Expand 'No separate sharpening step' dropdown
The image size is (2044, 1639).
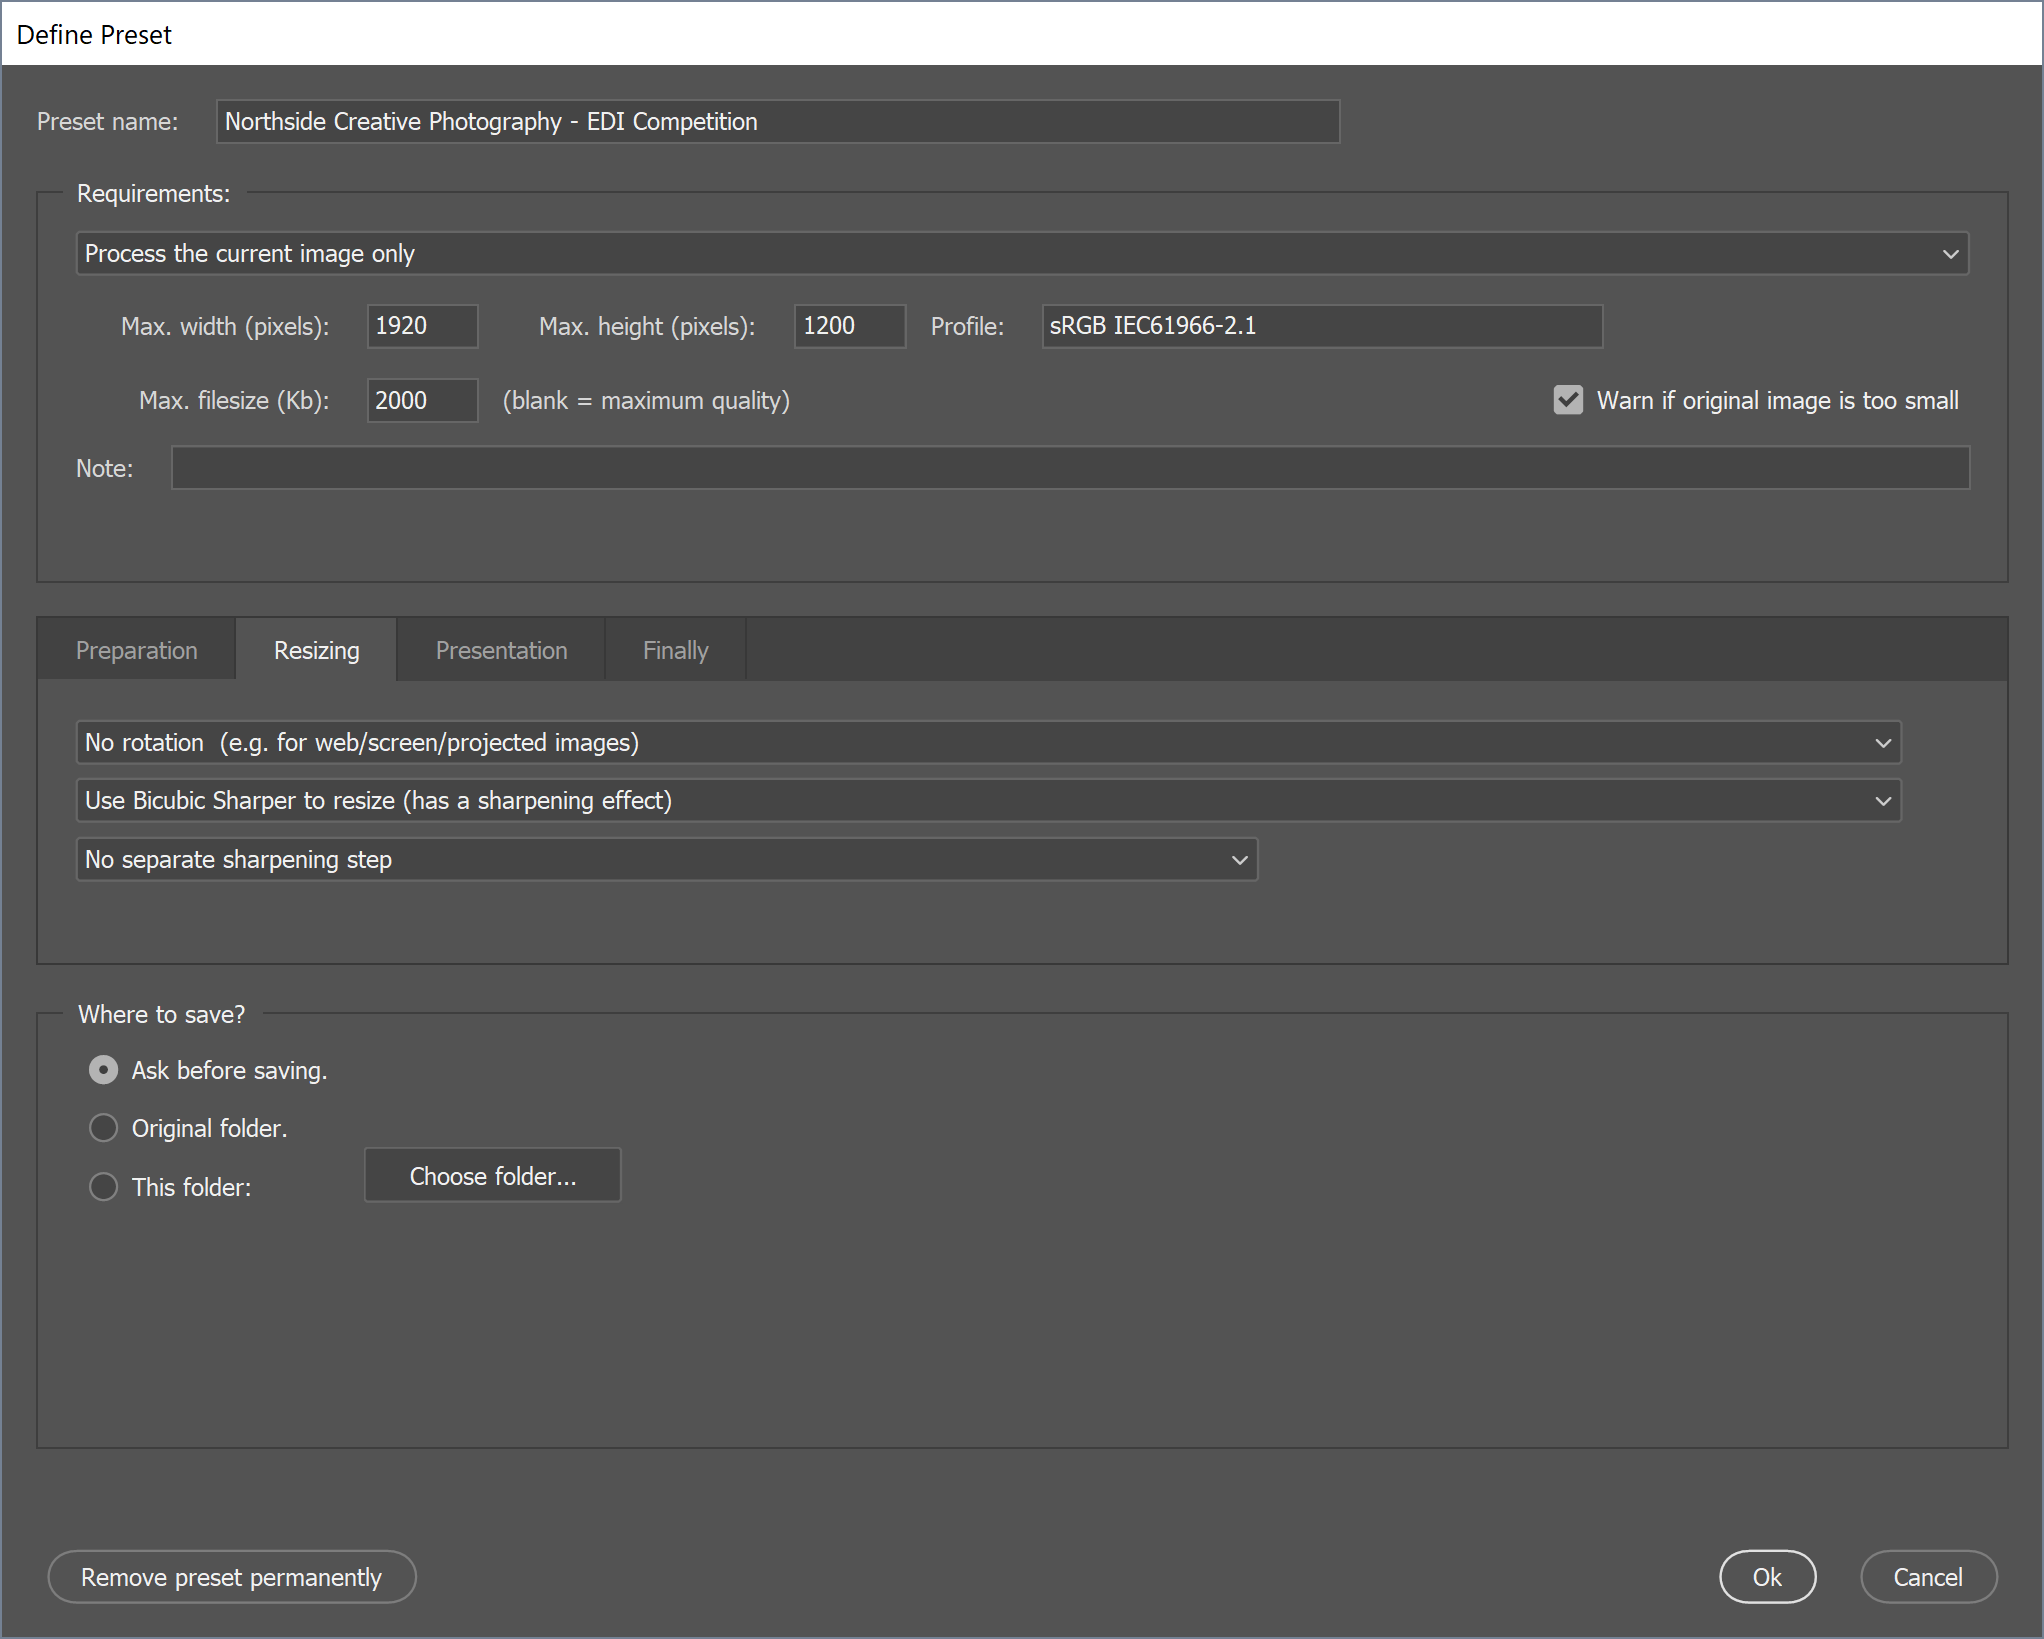point(667,860)
